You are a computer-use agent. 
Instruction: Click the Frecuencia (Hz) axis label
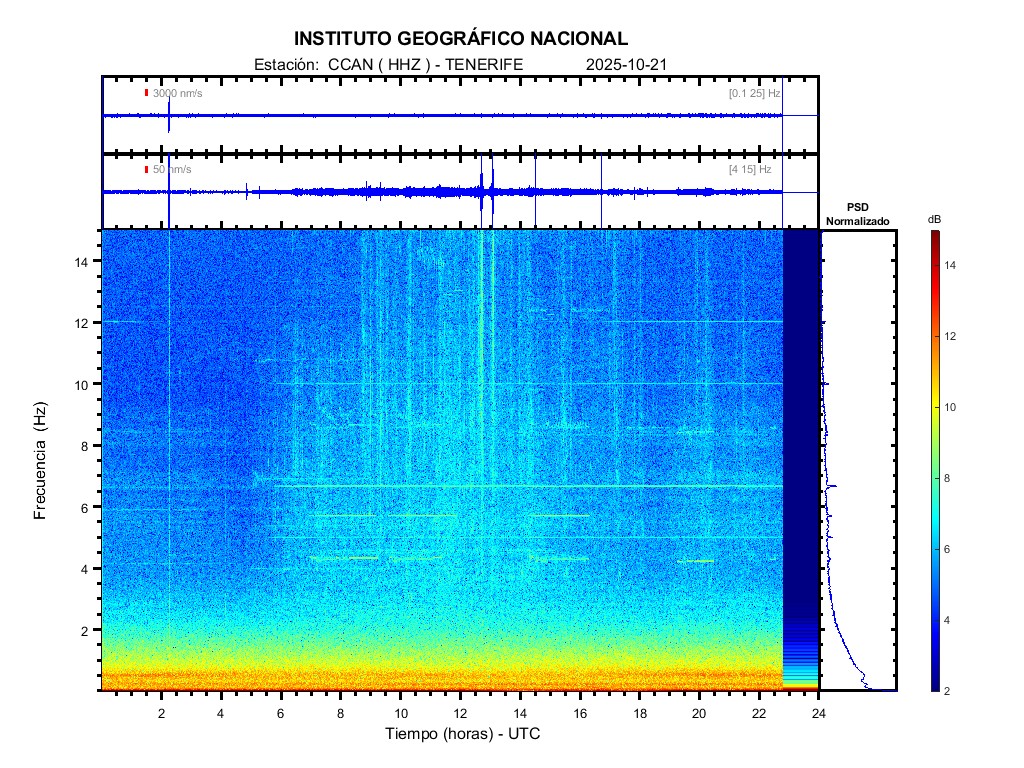coord(41,461)
